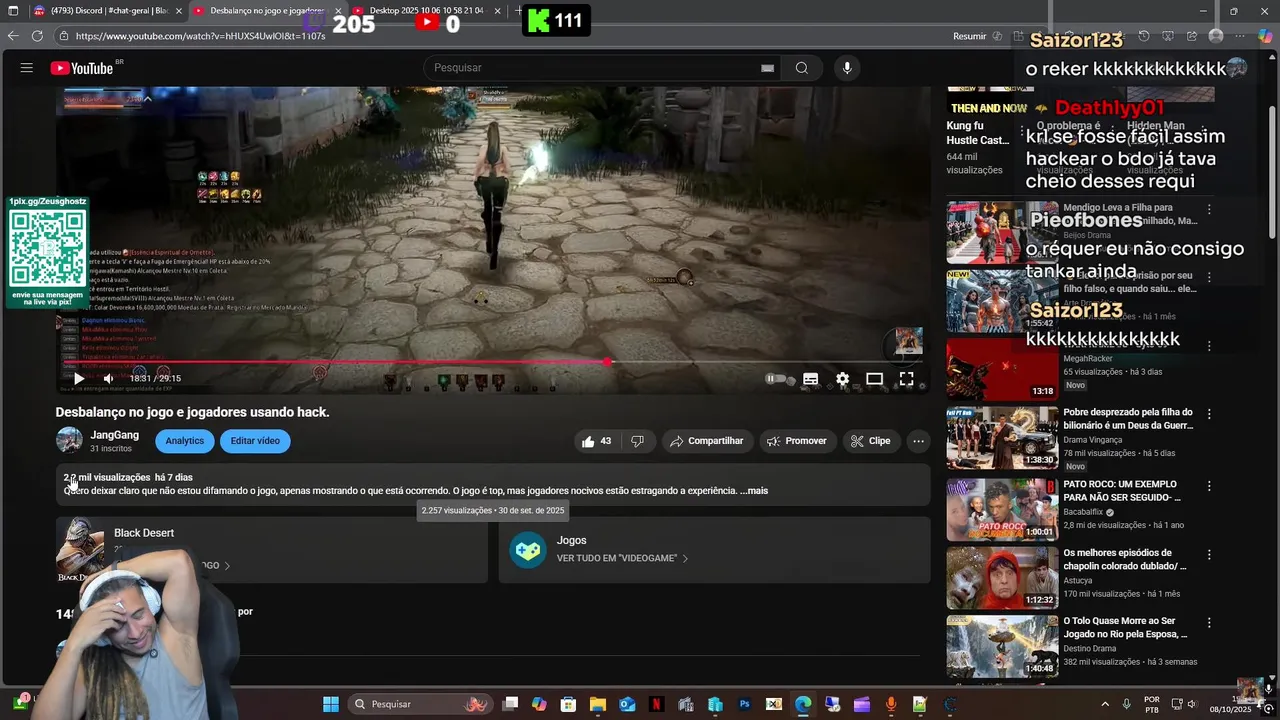The height and width of the screenshot is (720, 1280).
Task: Click VER TUDO EM "VIDEOGAME" link
Action: [x=622, y=558]
